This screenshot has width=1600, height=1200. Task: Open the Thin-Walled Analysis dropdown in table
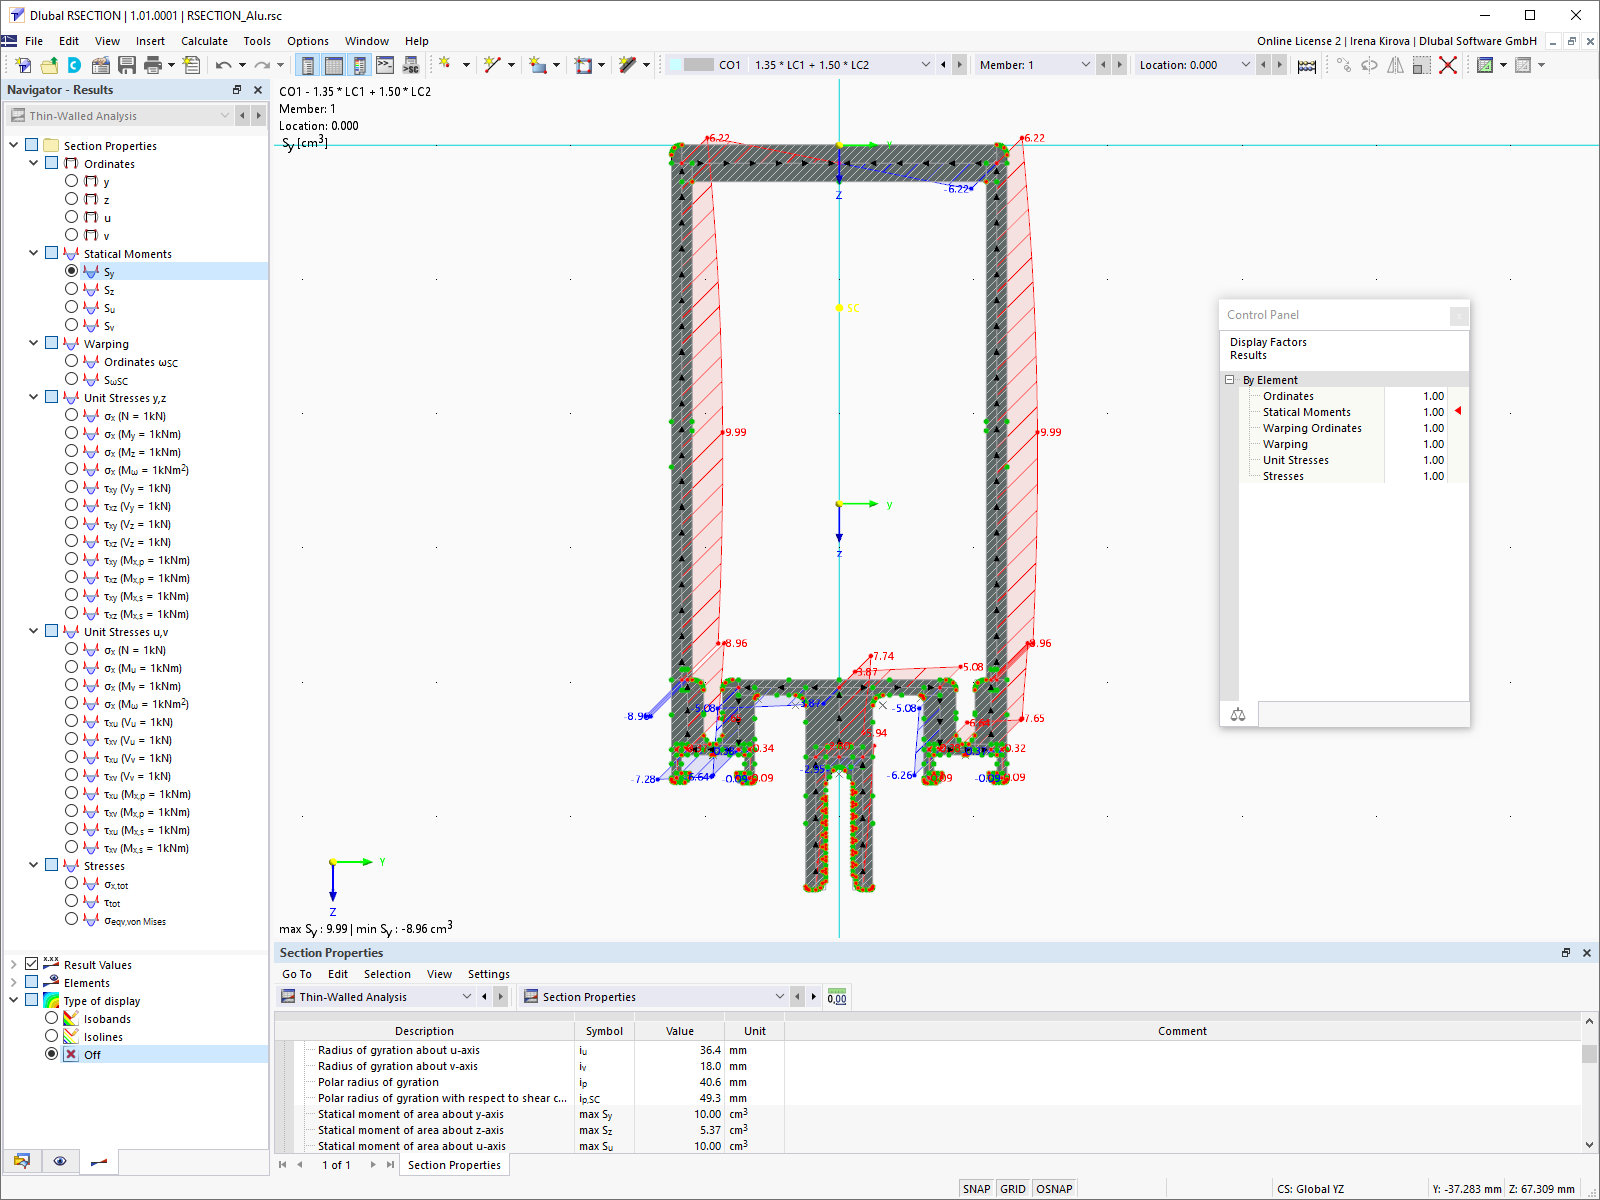[x=467, y=997]
